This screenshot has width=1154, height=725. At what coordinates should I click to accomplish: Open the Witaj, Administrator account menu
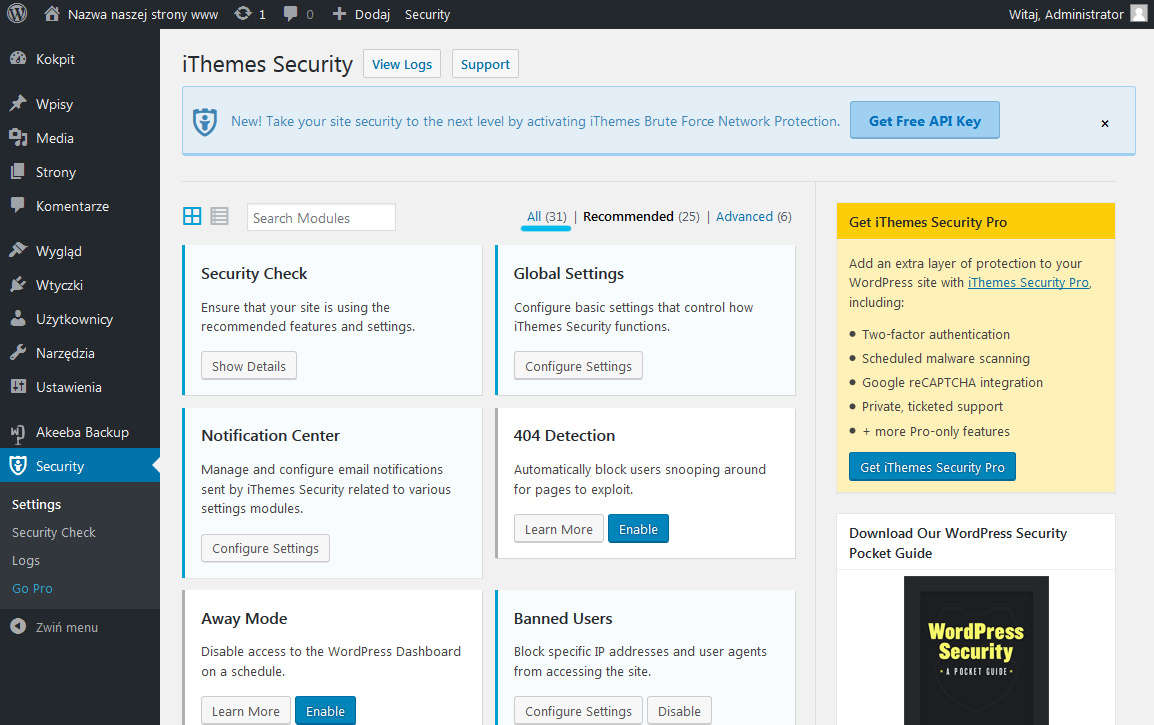[1066, 14]
